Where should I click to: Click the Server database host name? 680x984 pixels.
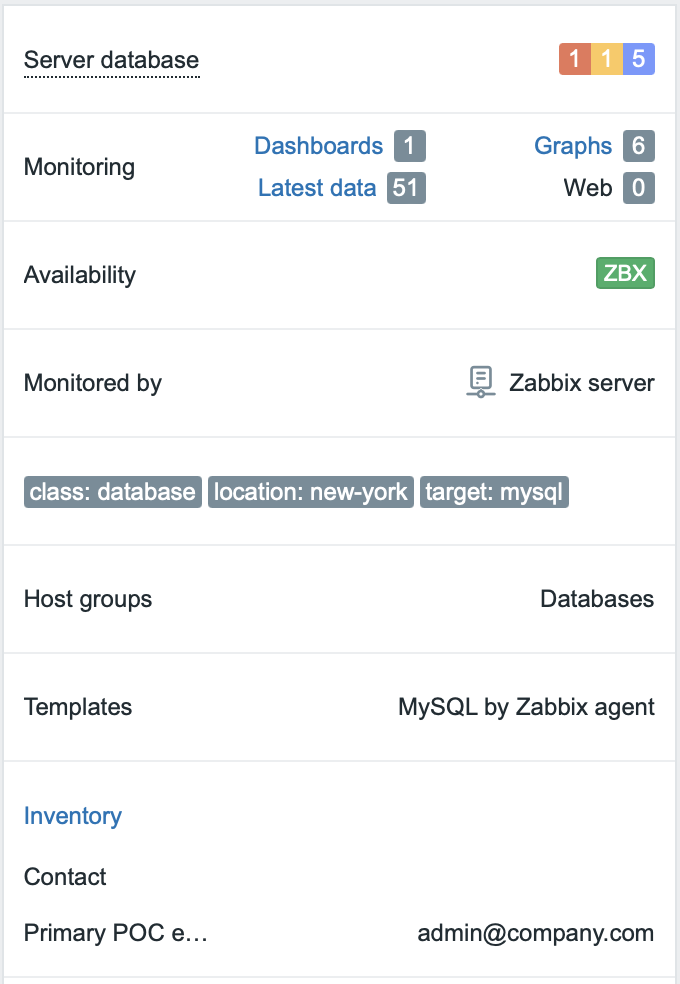pyautogui.click(x=111, y=60)
